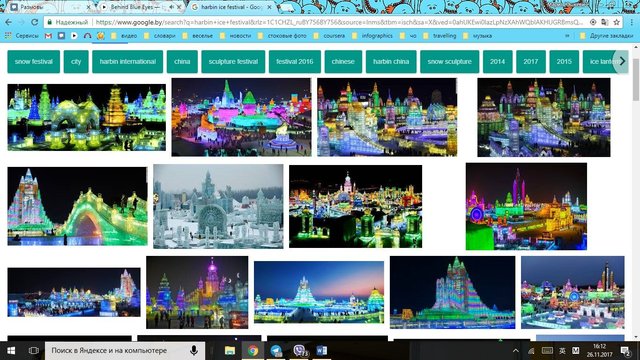640x360 pixels.
Task: Filter results by chinese chip
Action: [343, 62]
